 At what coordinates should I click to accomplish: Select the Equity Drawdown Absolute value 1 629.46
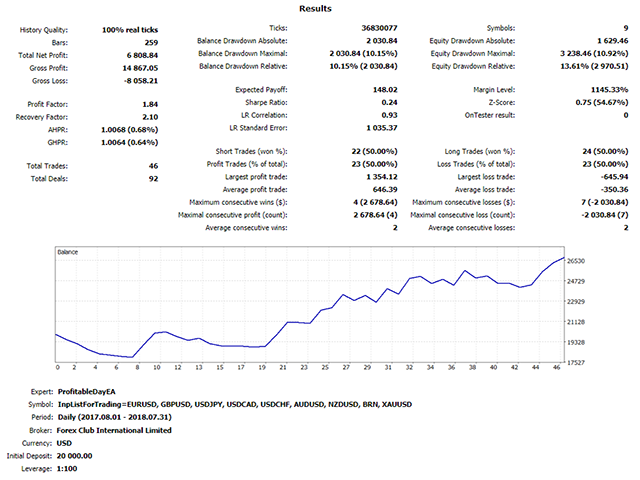coord(613,40)
